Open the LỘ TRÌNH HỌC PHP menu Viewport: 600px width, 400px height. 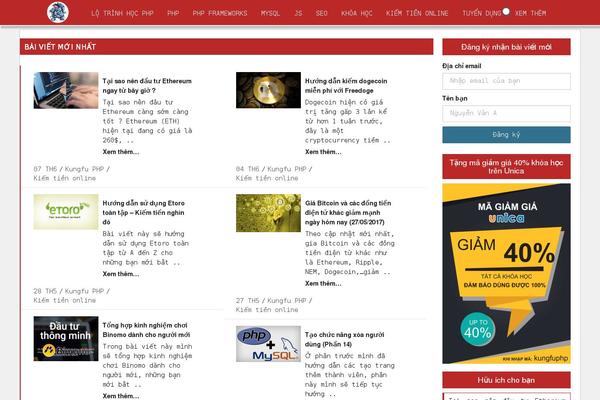(122, 13)
